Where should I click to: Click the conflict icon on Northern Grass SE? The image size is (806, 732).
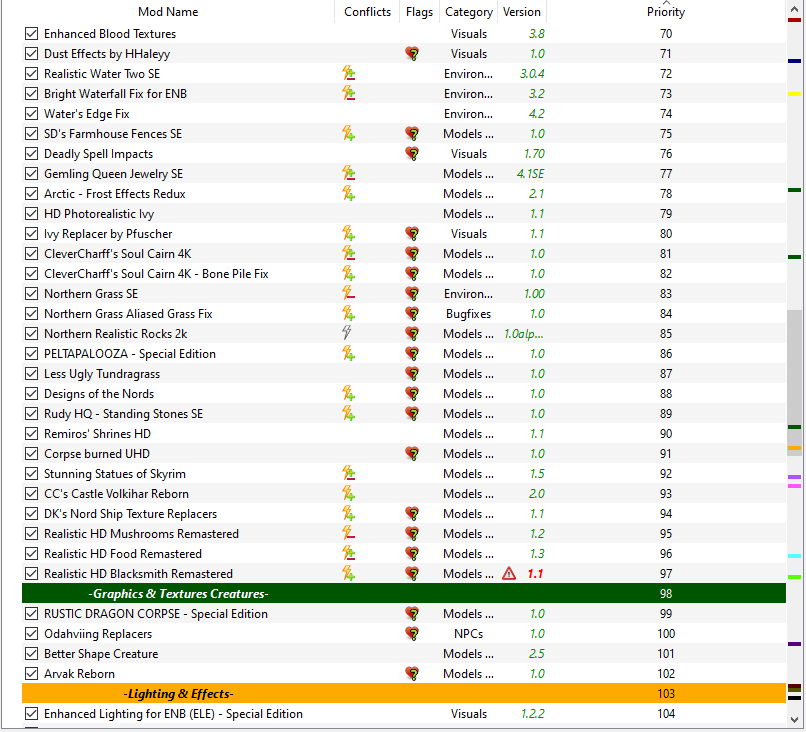(349, 294)
